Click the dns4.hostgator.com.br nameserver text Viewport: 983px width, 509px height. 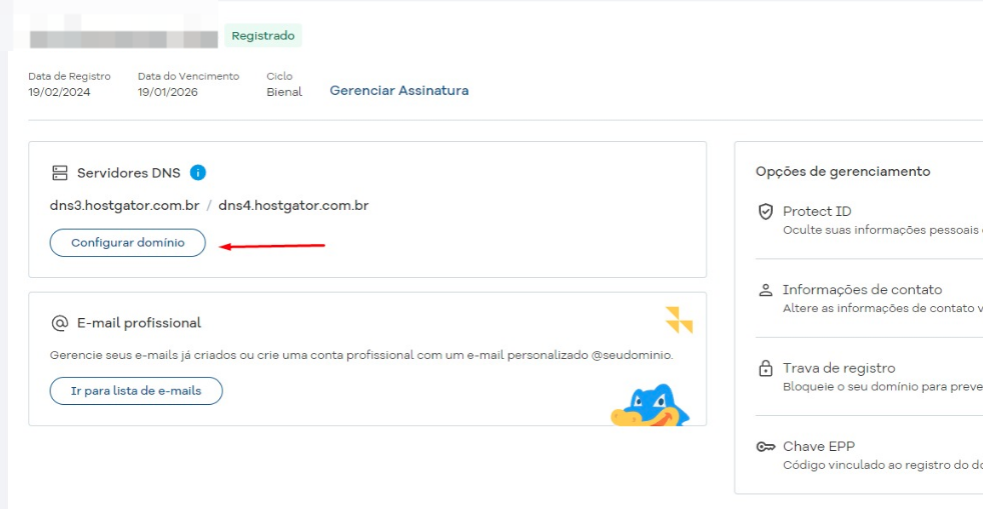point(293,206)
